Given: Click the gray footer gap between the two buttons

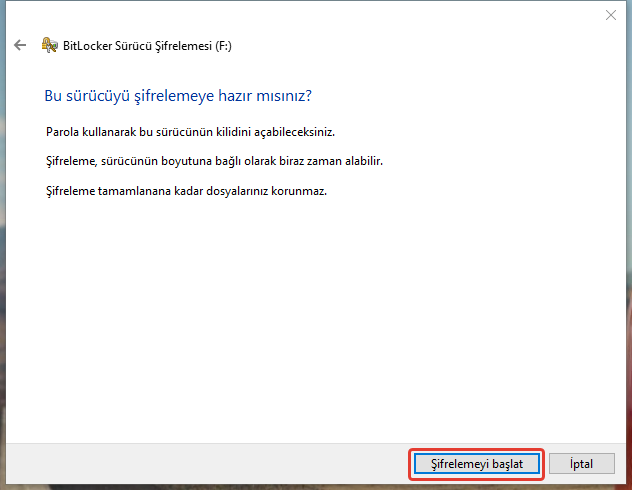Looking at the screenshot, I should 546,464.
